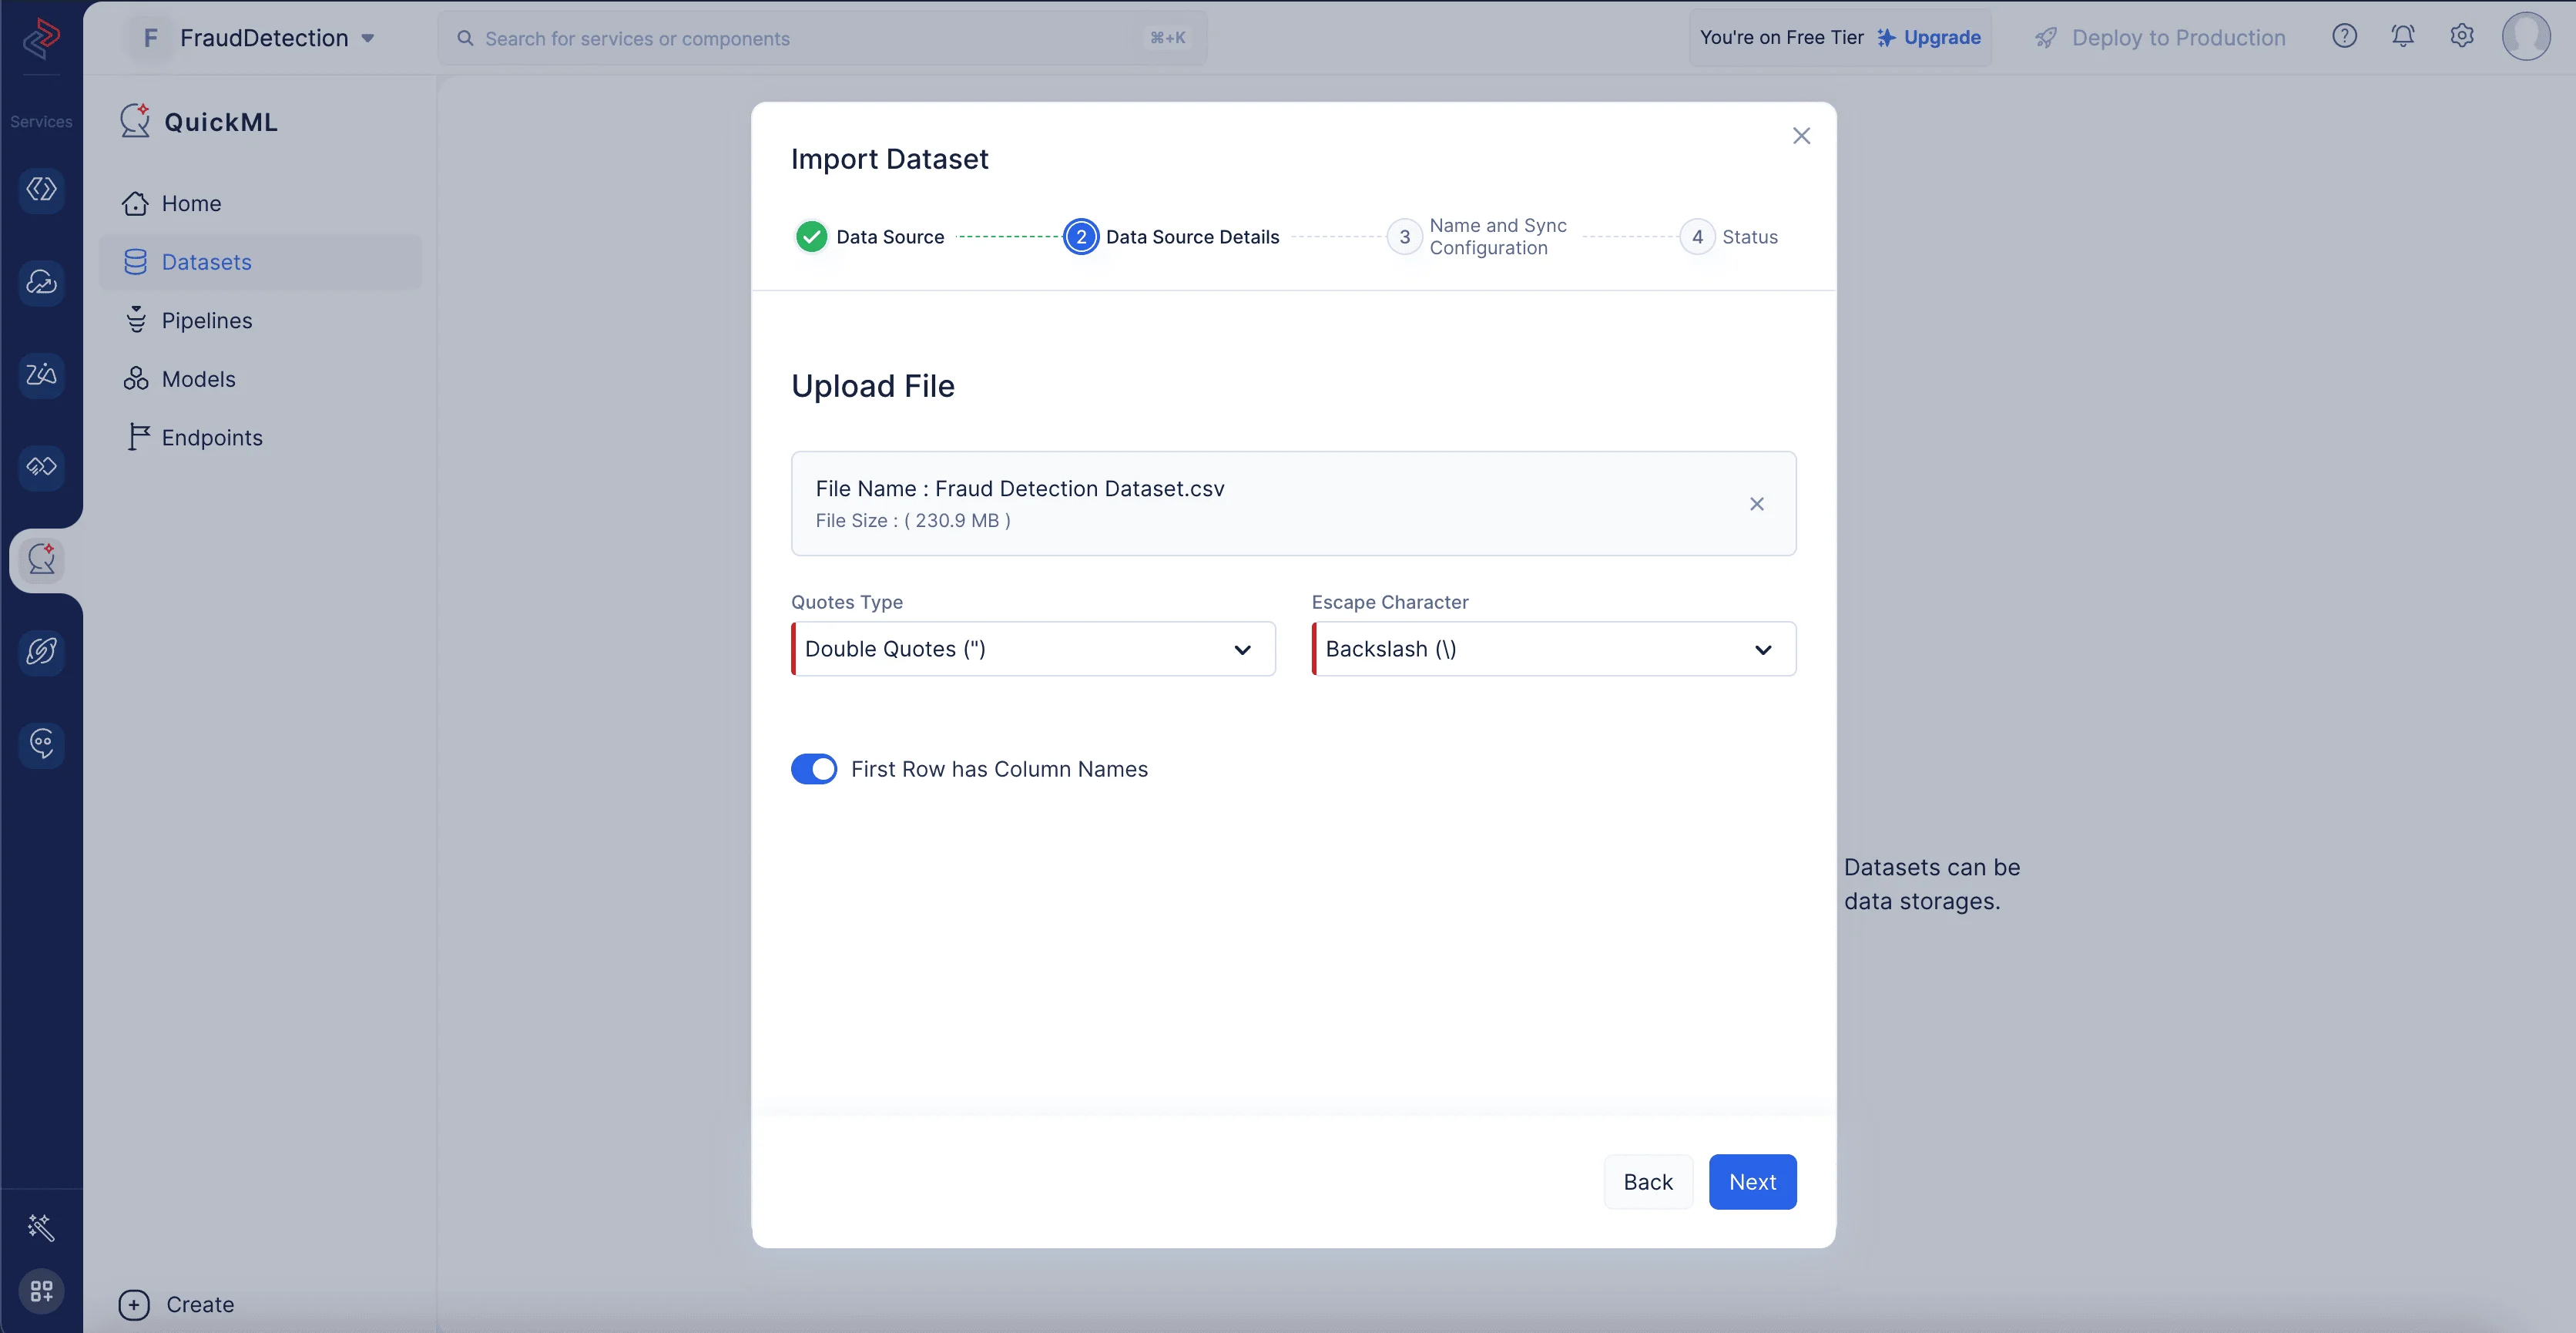Open settings gear icon in header
The height and width of the screenshot is (1333, 2576).
coord(2461,37)
